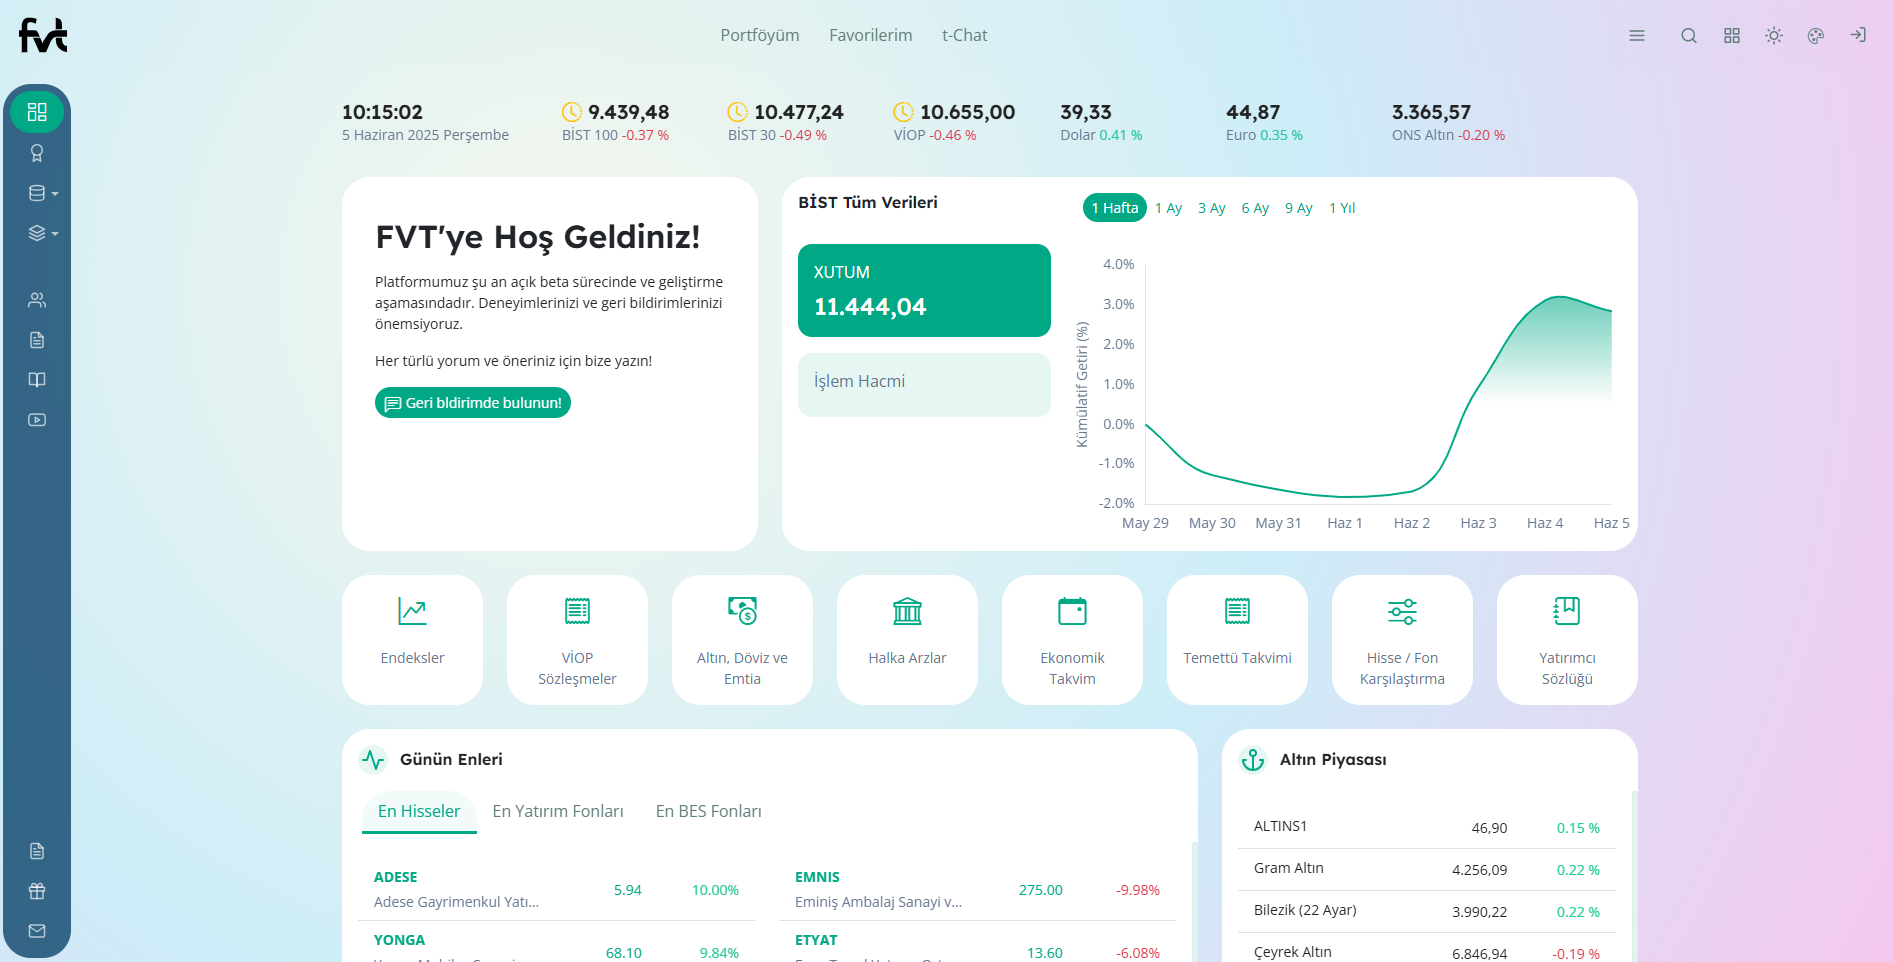Expand the İşlem Hacmi panel
The image size is (1893, 962).
pos(924,383)
